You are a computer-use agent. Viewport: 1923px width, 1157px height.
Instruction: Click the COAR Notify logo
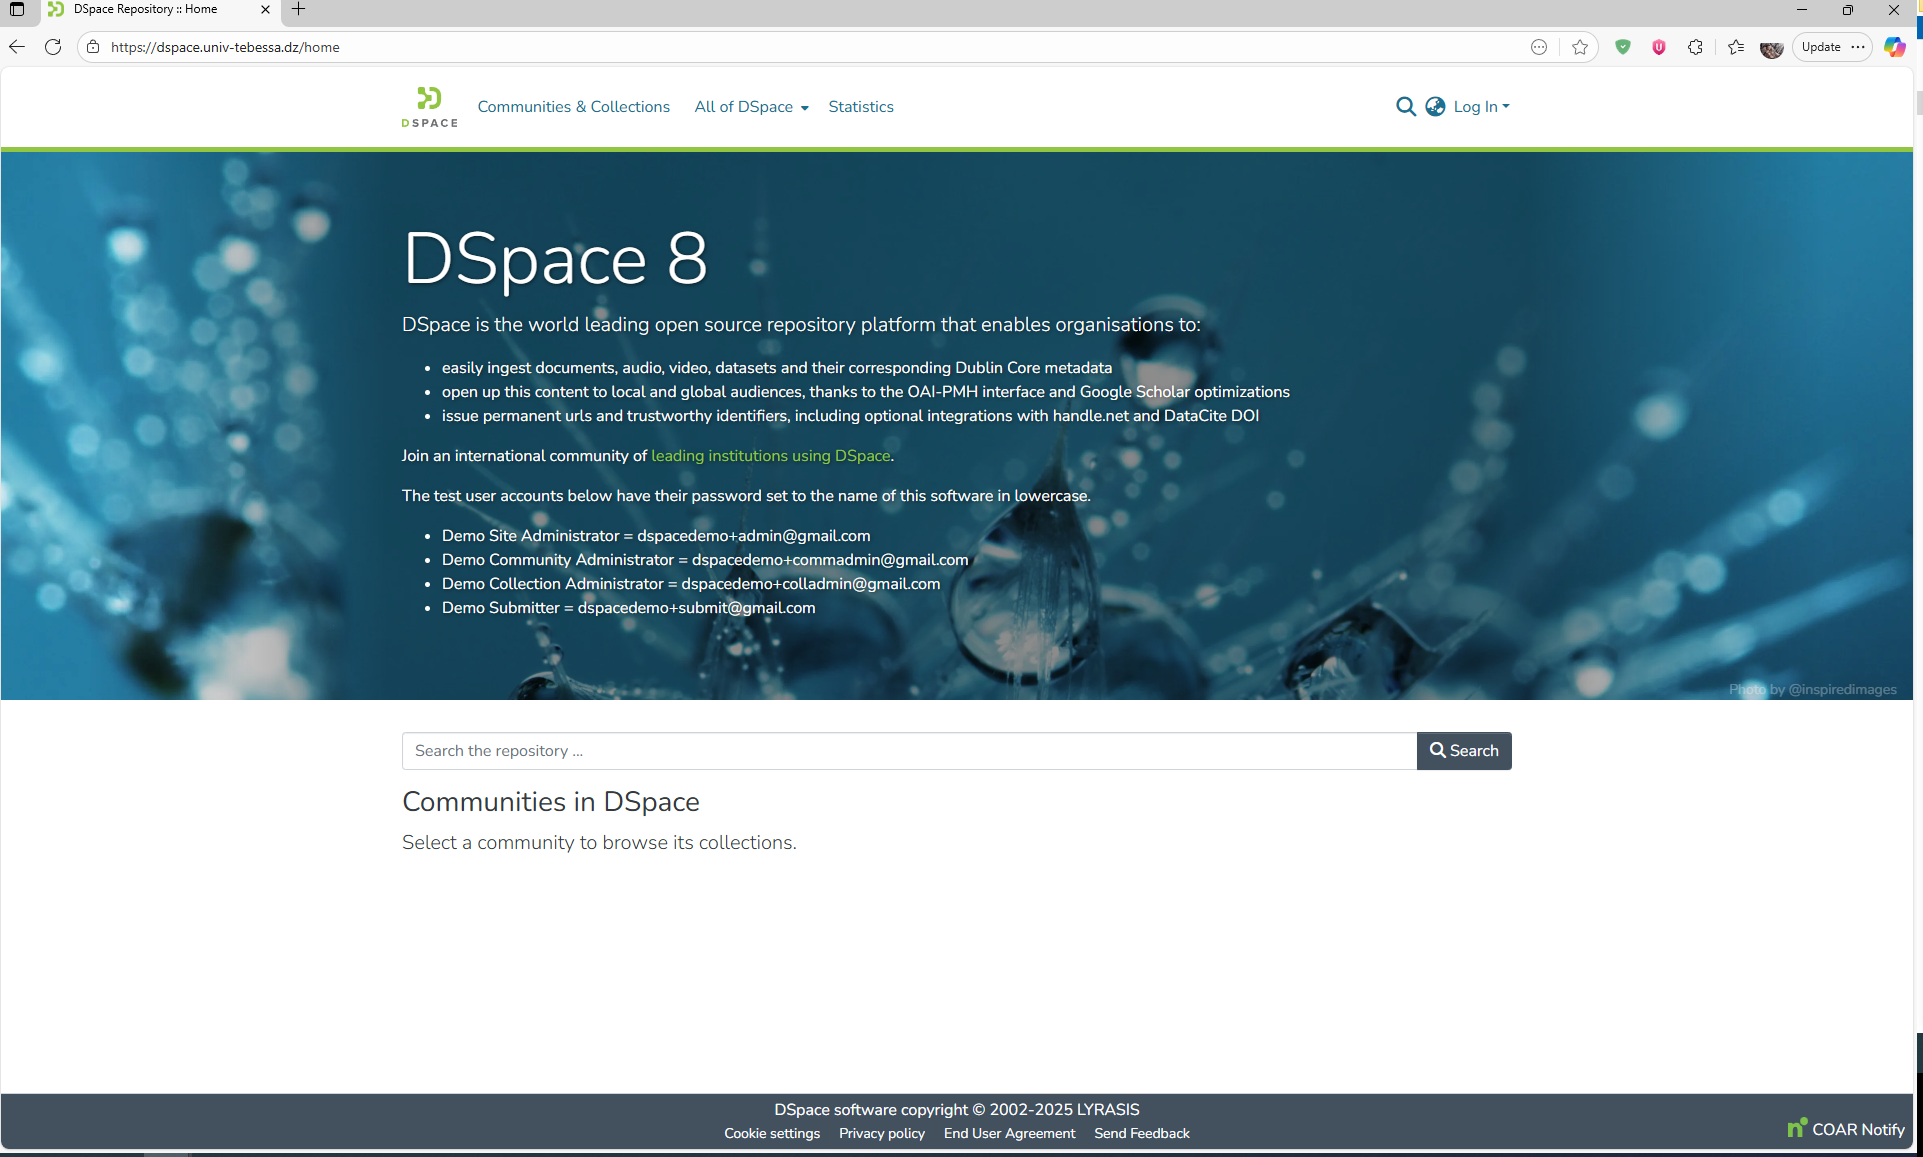pyautogui.click(x=1845, y=1128)
